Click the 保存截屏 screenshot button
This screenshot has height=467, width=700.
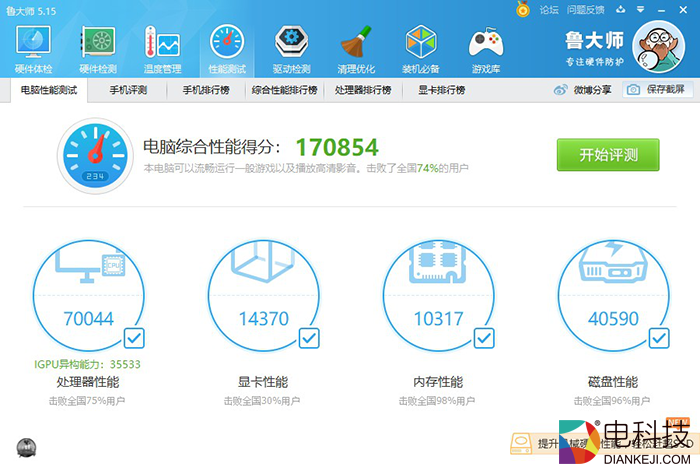click(x=659, y=90)
